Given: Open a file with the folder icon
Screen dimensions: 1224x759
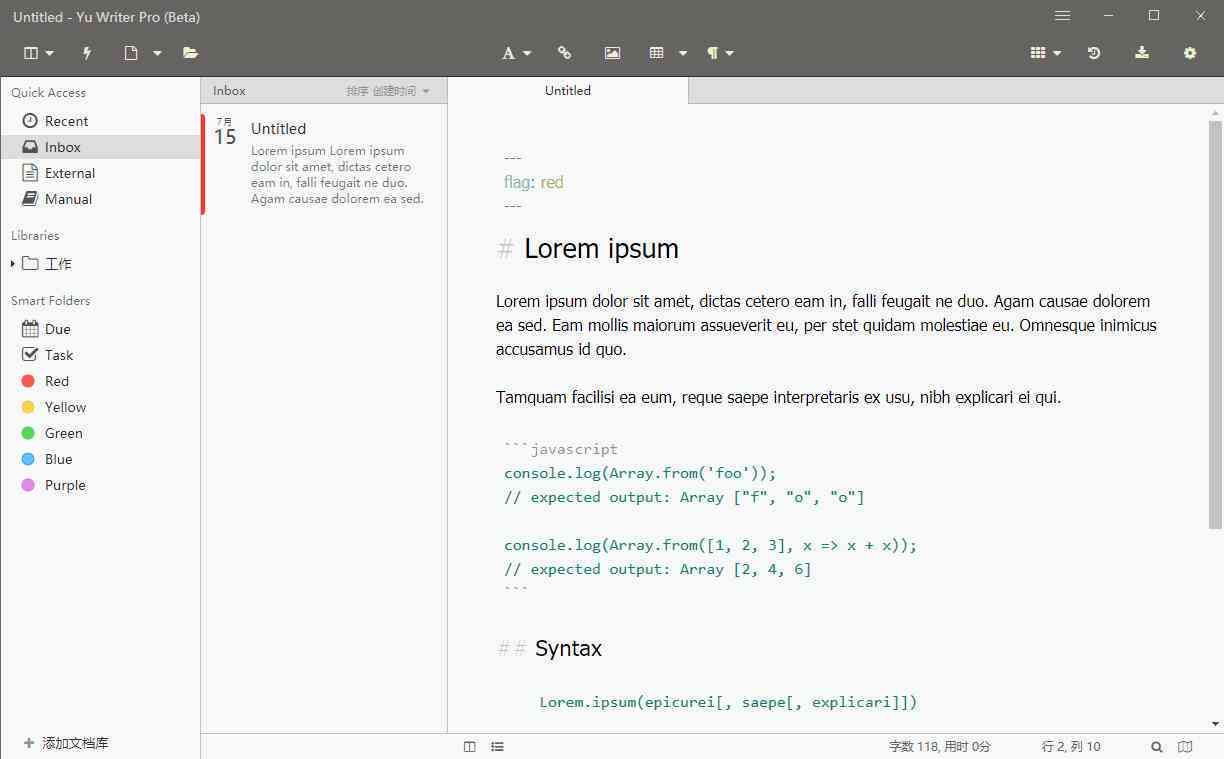Looking at the screenshot, I should [190, 53].
